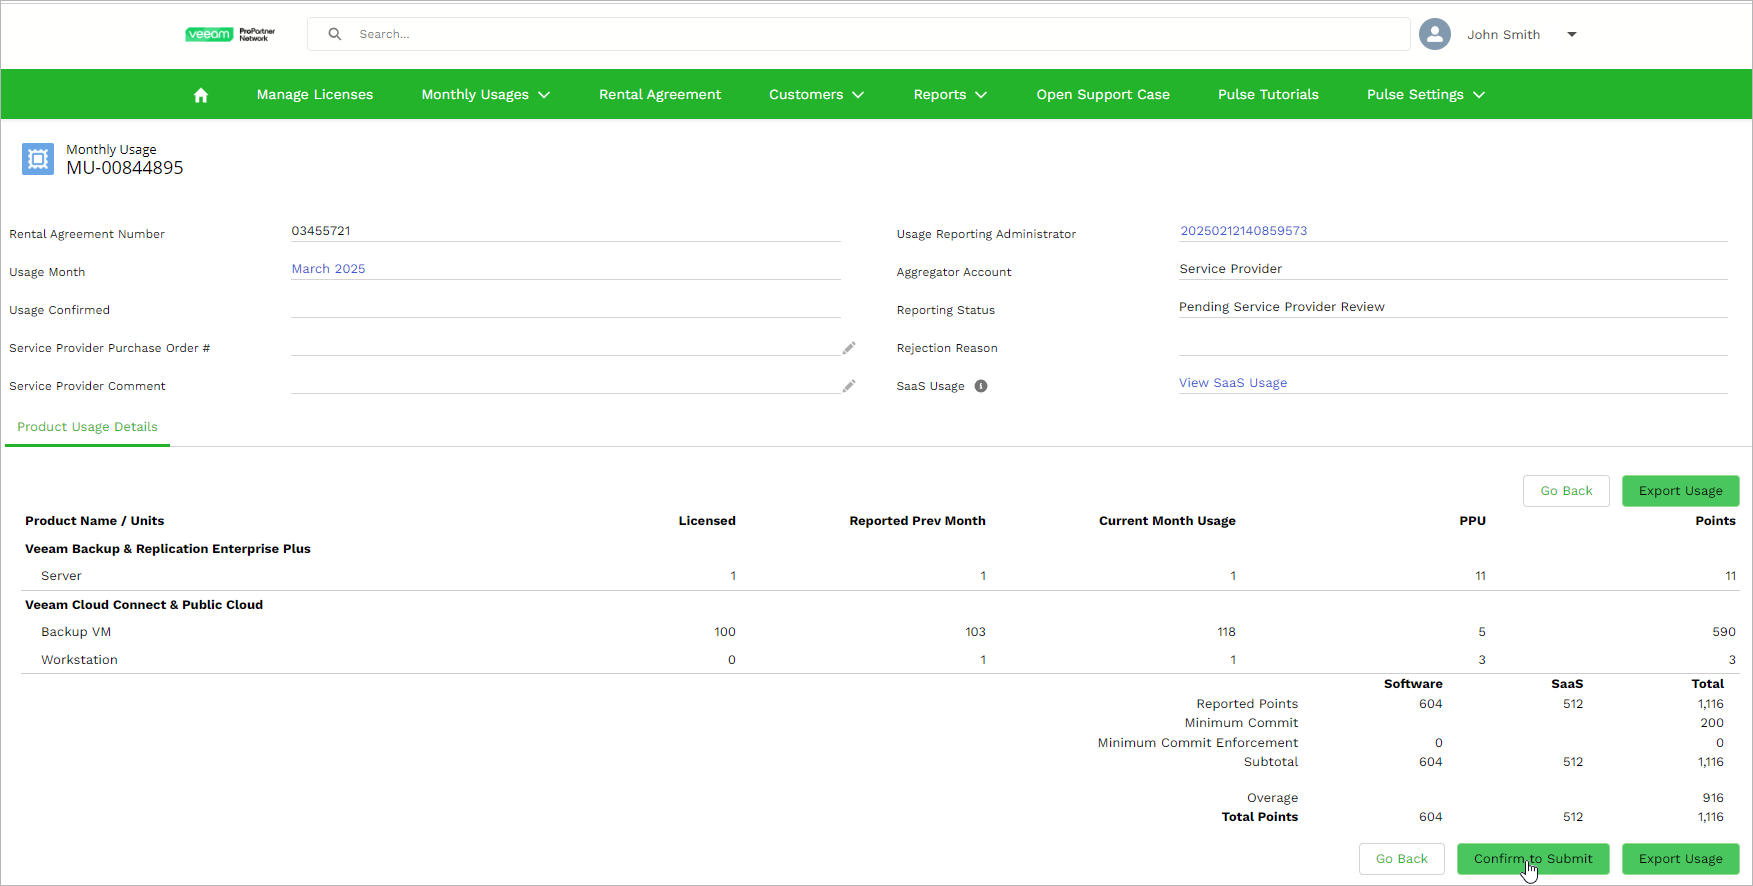Viewport: 1753px width, 886px height.
Task: Click the bottom Export Usage button
Action: point(1681,859)
